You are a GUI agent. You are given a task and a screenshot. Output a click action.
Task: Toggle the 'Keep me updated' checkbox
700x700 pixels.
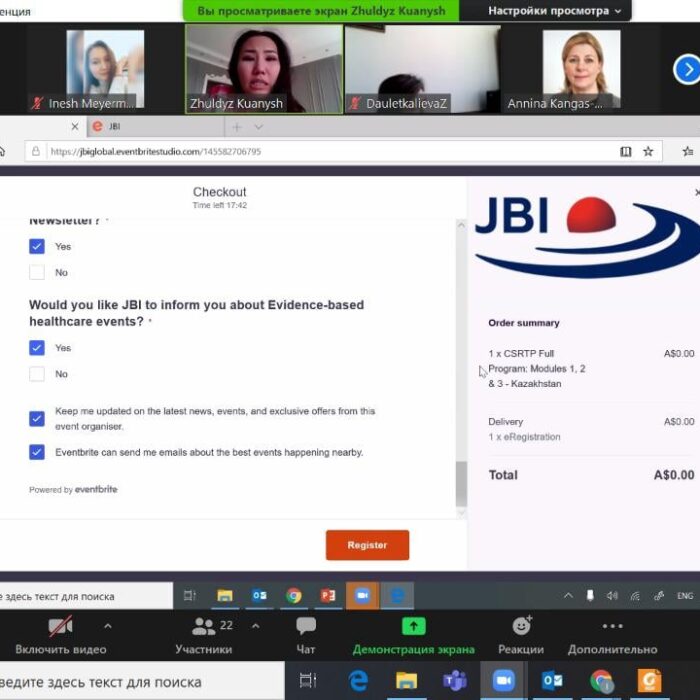tap(37, 418)
